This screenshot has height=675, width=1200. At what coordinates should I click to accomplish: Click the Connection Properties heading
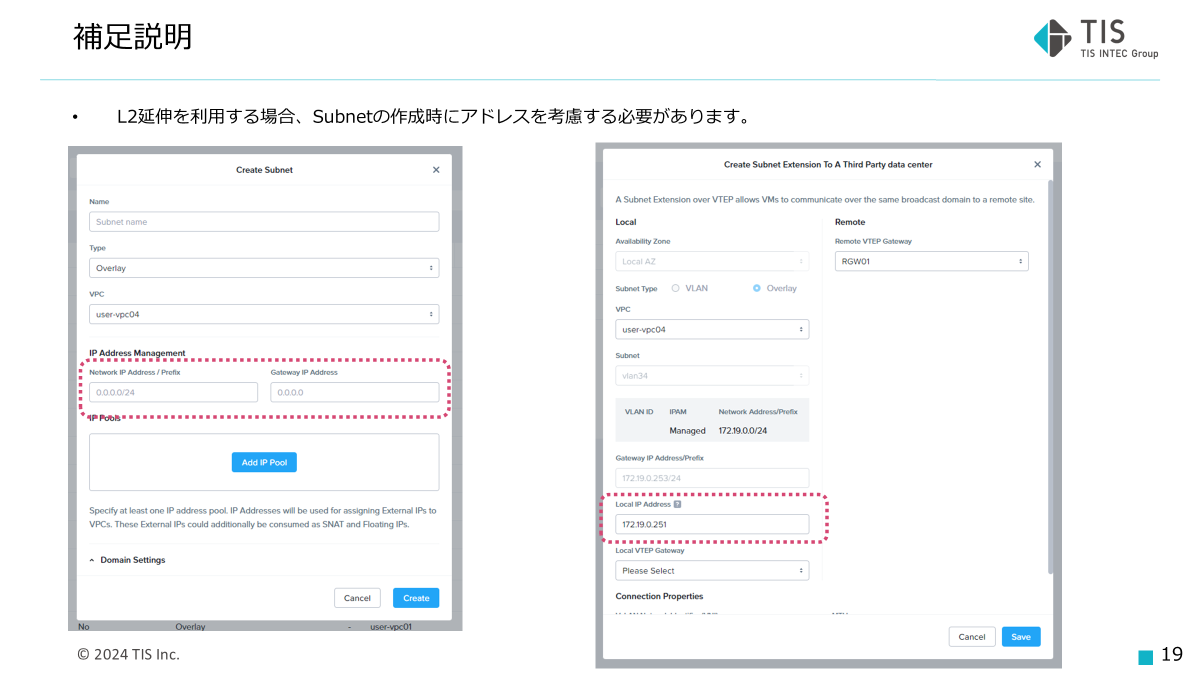[659, 596]
